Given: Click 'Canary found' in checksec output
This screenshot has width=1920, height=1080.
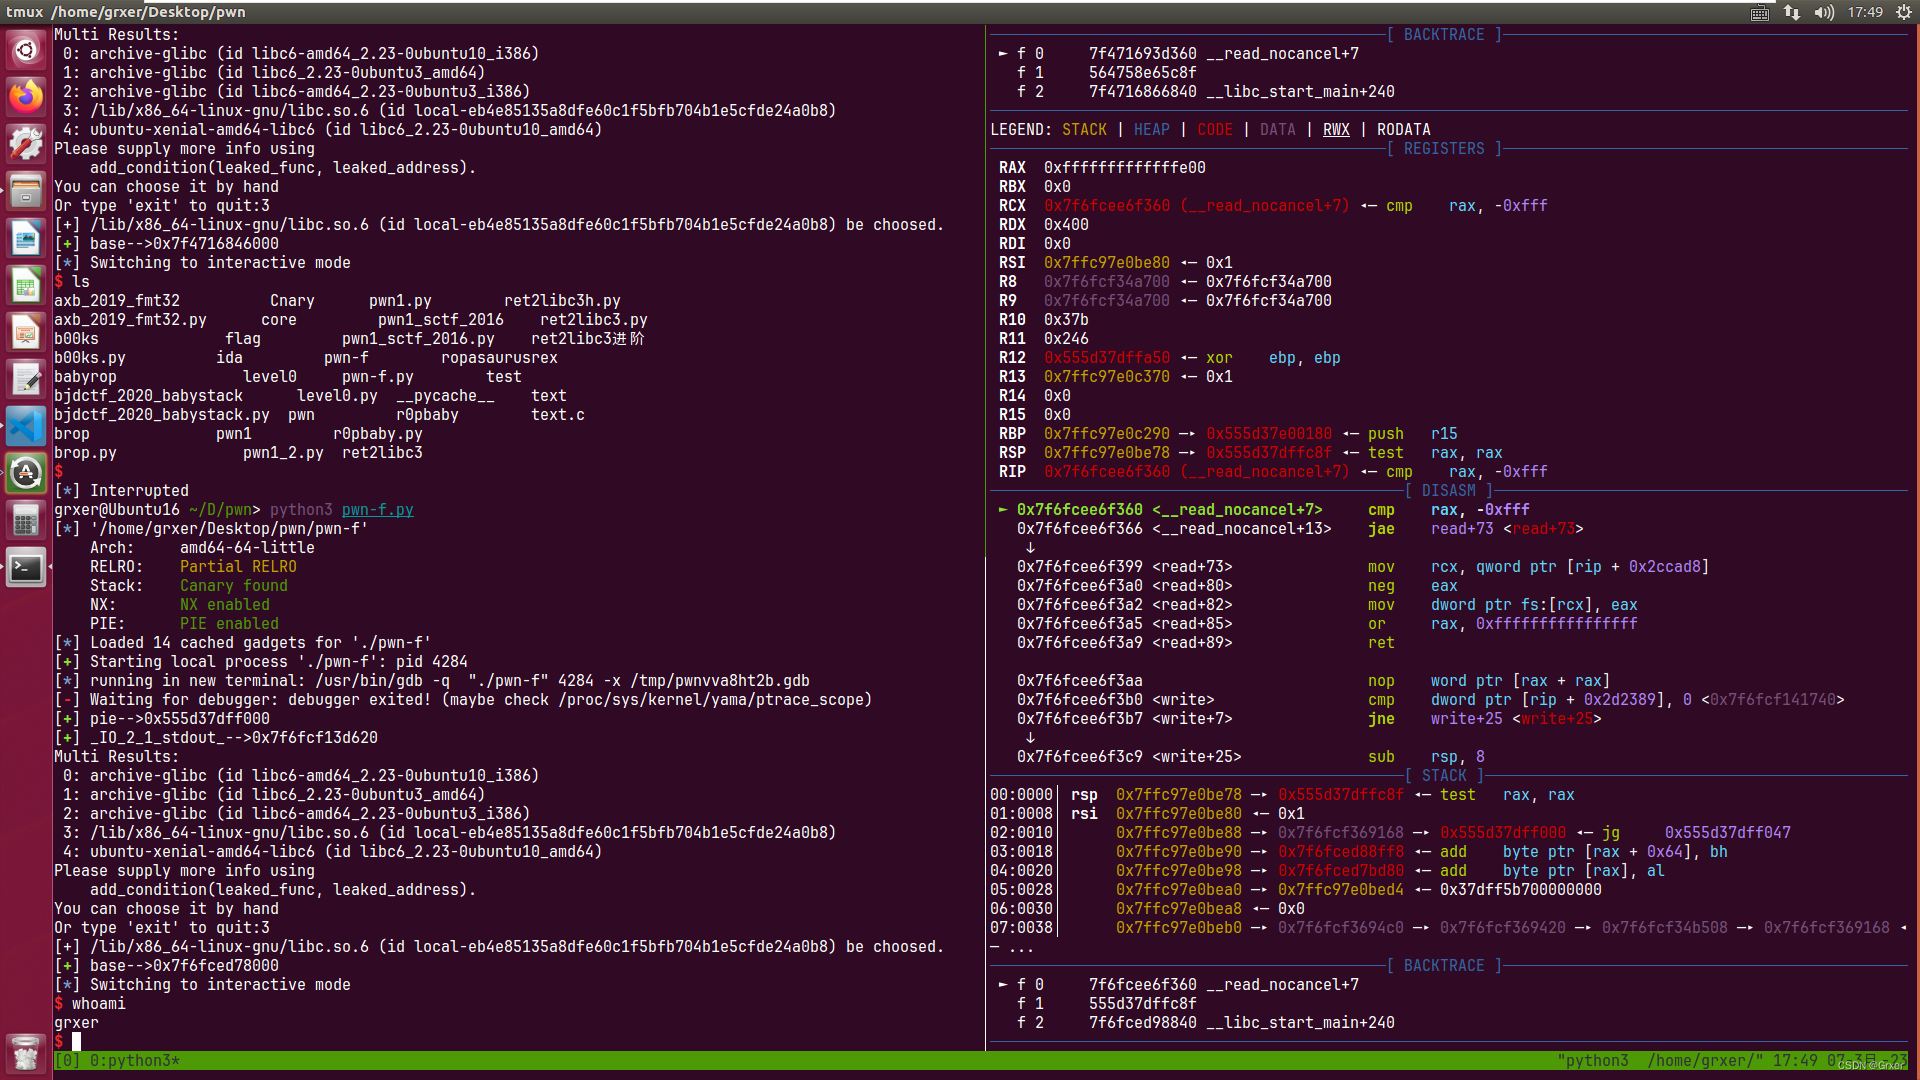Looking at the screenshot, I should click(x=234, y=585).
